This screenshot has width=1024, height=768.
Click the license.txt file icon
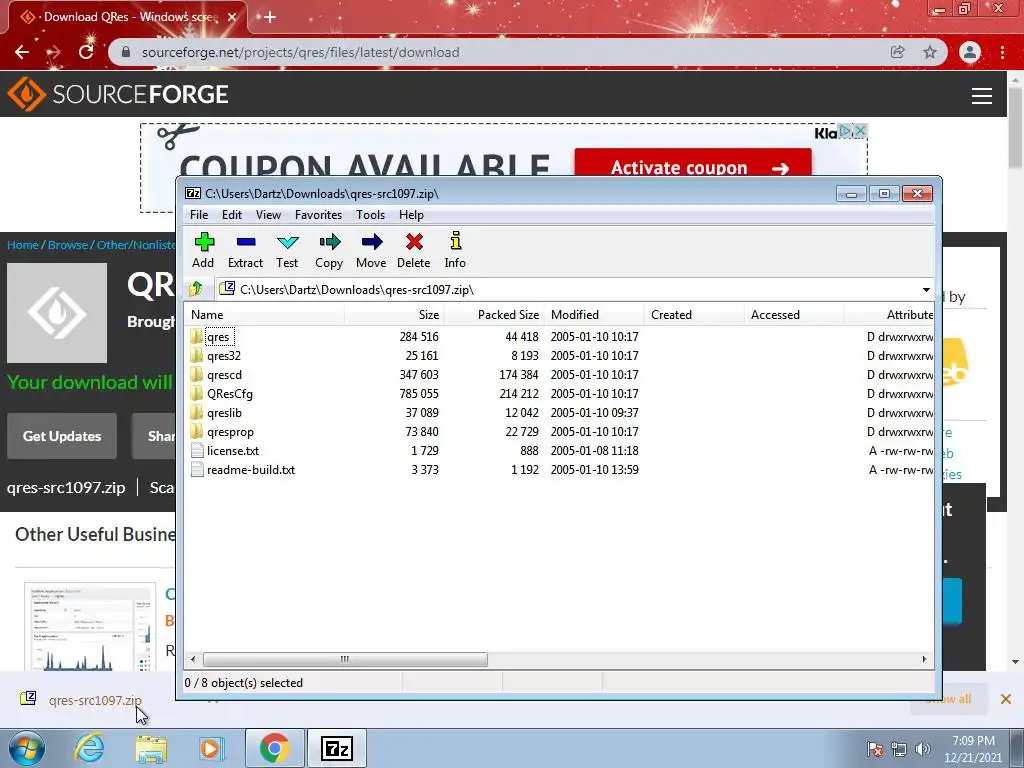pos(197,451)
